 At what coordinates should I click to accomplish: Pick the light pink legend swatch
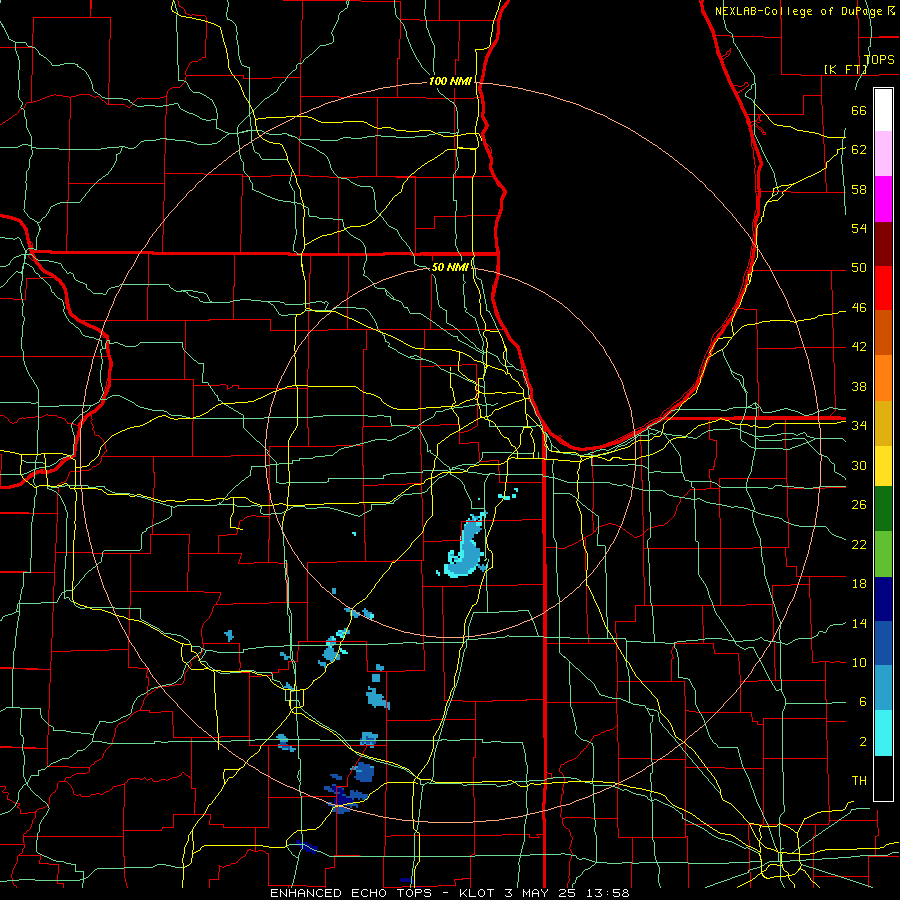click(x=883, y=154)
